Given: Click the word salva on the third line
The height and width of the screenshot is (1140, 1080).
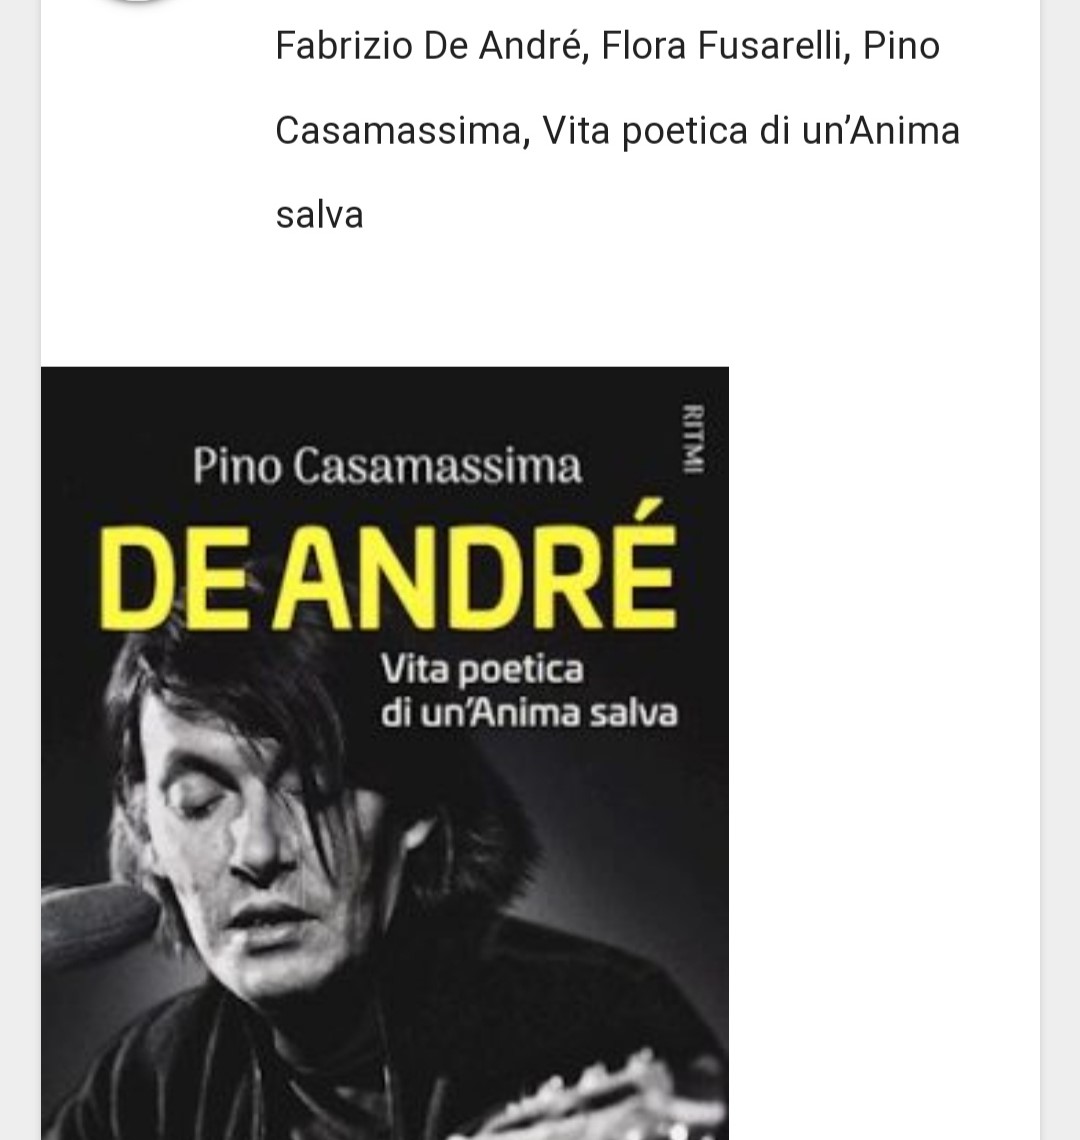Looking at the screenshot, I should 319,215.
